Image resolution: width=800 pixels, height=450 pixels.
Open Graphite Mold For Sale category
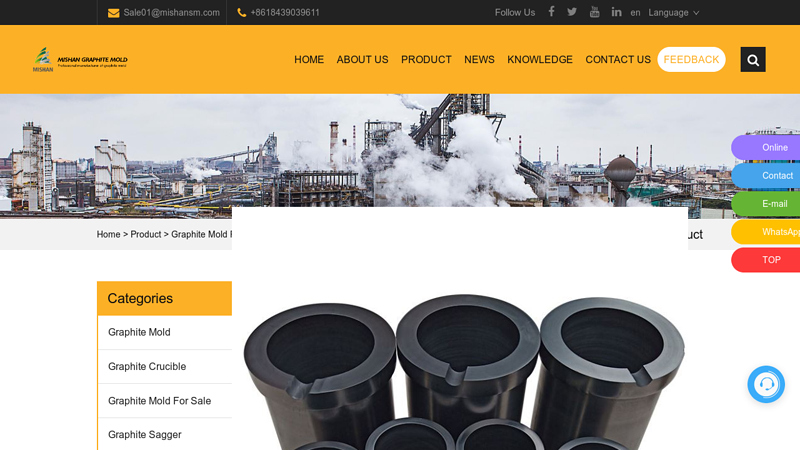click(x=159, y=401)
